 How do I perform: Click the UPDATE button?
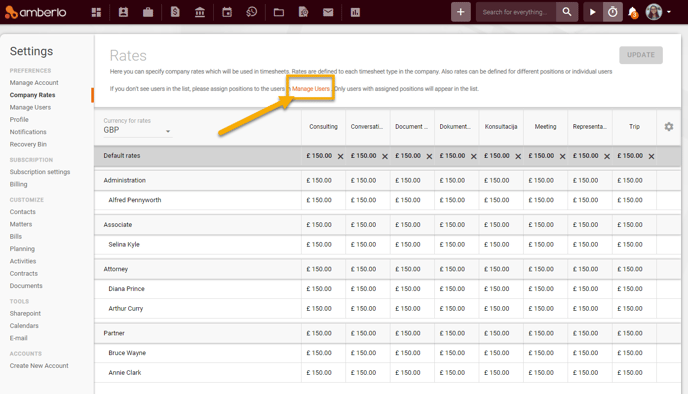pyautogui.click(x=641, y=55)
